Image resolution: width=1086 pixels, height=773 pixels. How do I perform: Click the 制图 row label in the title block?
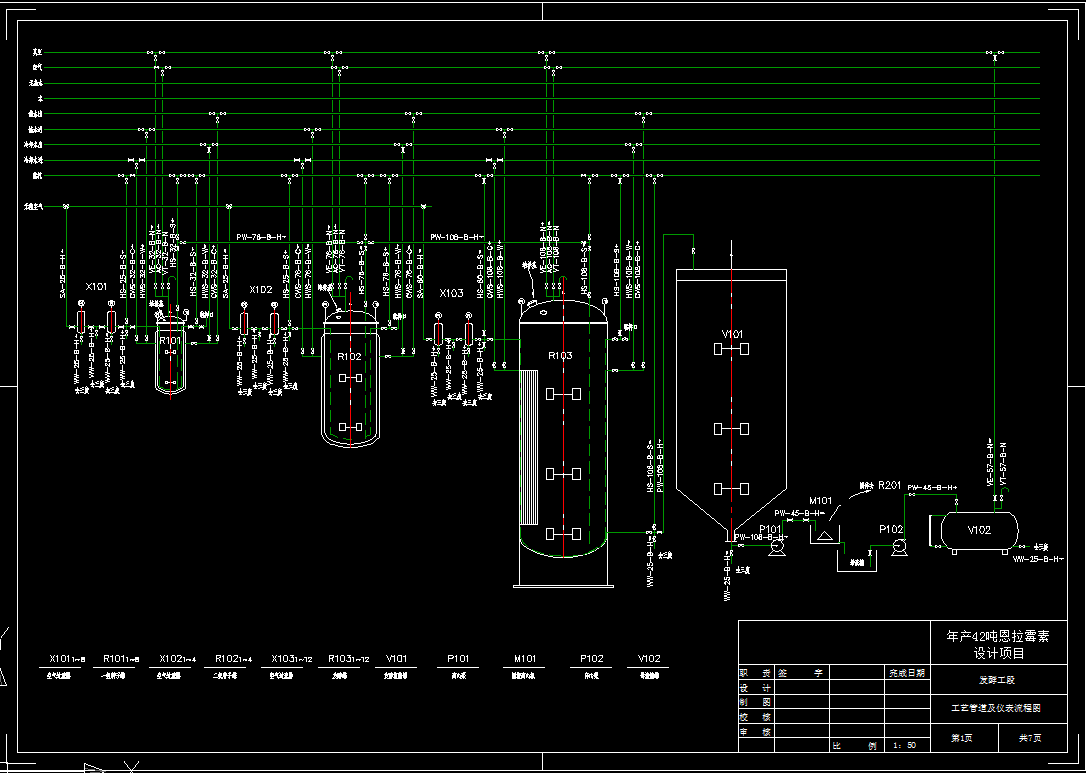[755, 702]
